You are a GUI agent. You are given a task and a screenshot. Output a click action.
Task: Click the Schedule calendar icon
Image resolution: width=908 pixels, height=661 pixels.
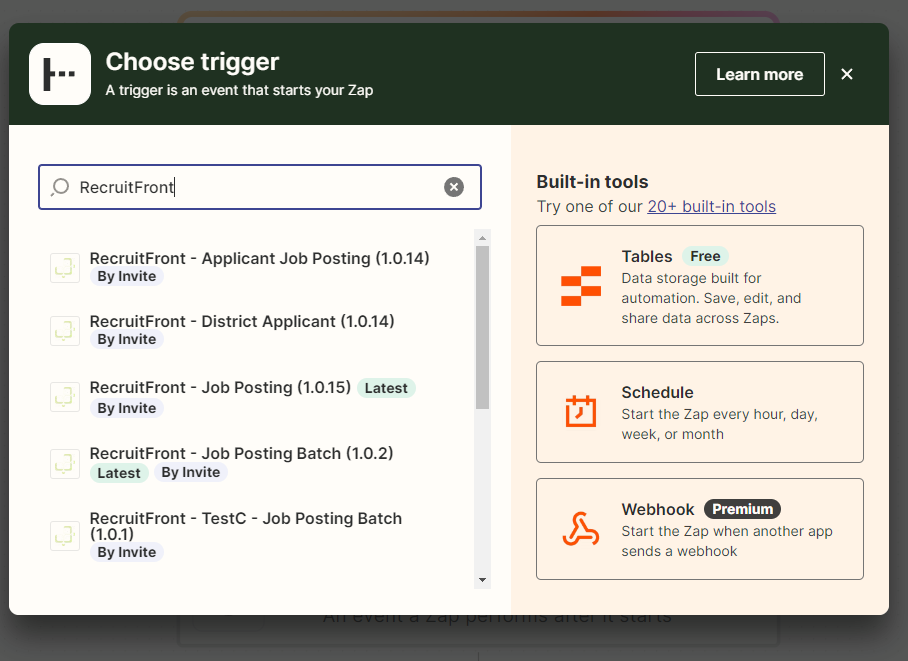581,411
